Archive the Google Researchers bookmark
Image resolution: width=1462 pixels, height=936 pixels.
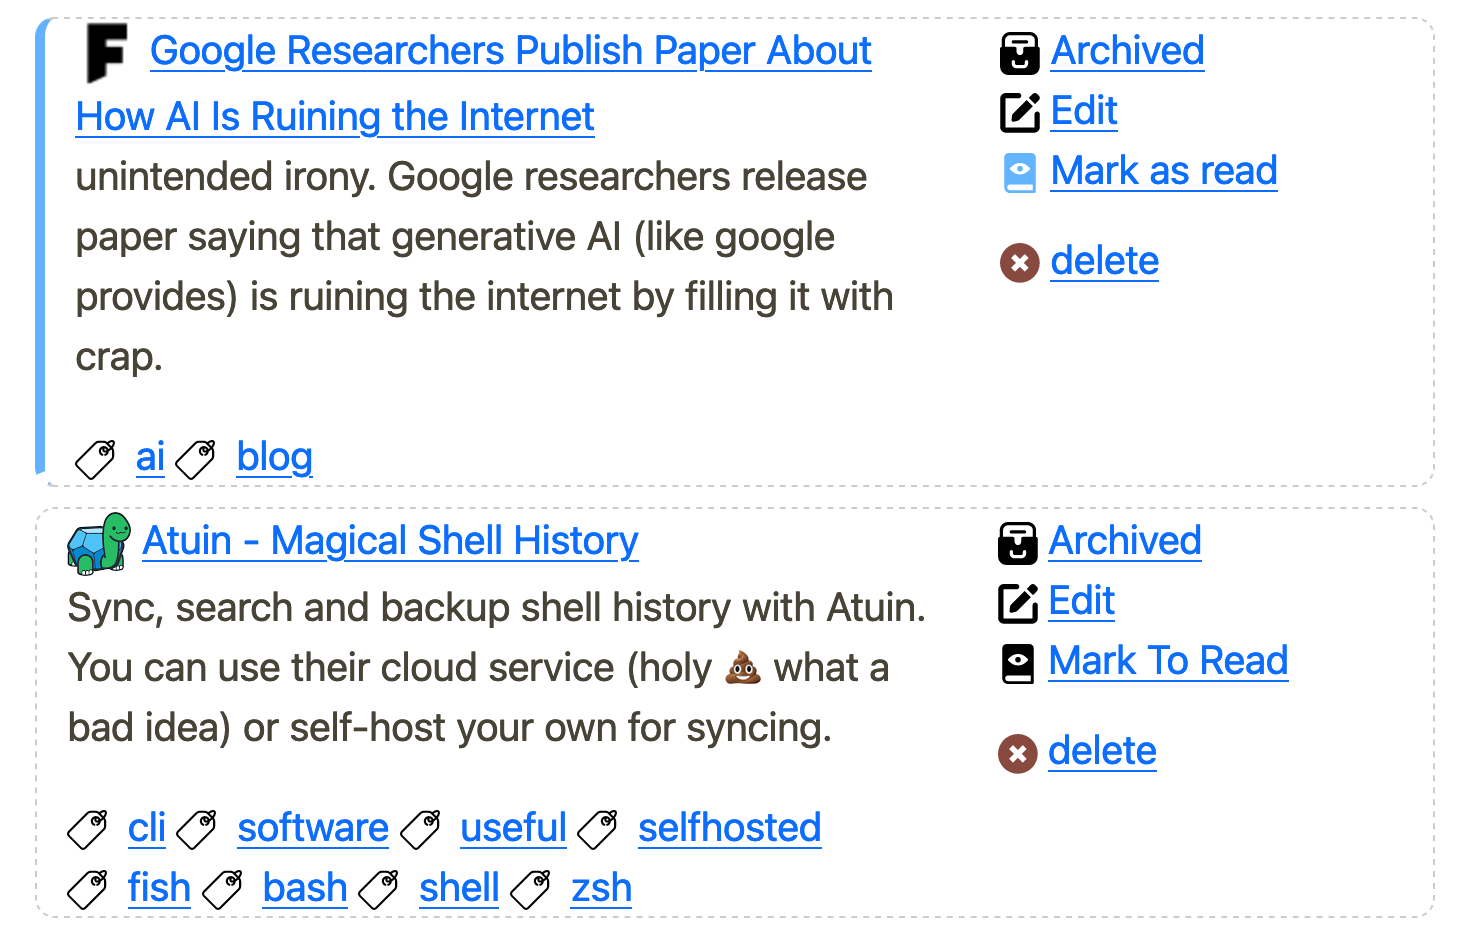(1127, 51)
